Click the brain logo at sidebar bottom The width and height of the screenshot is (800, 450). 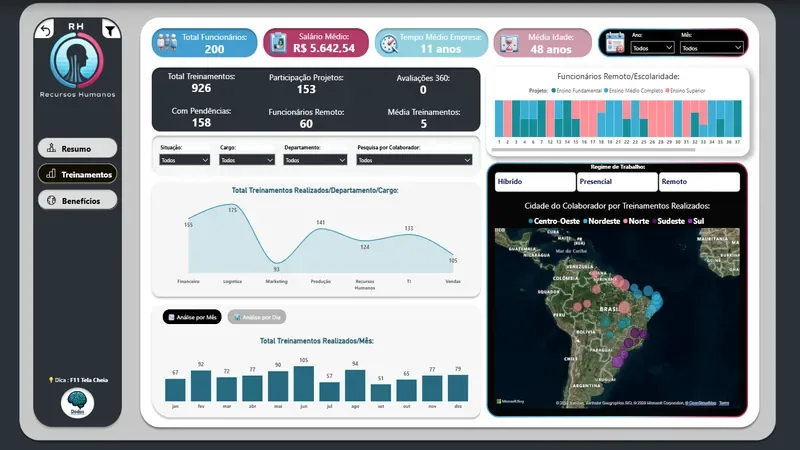[x=78, y=403]
